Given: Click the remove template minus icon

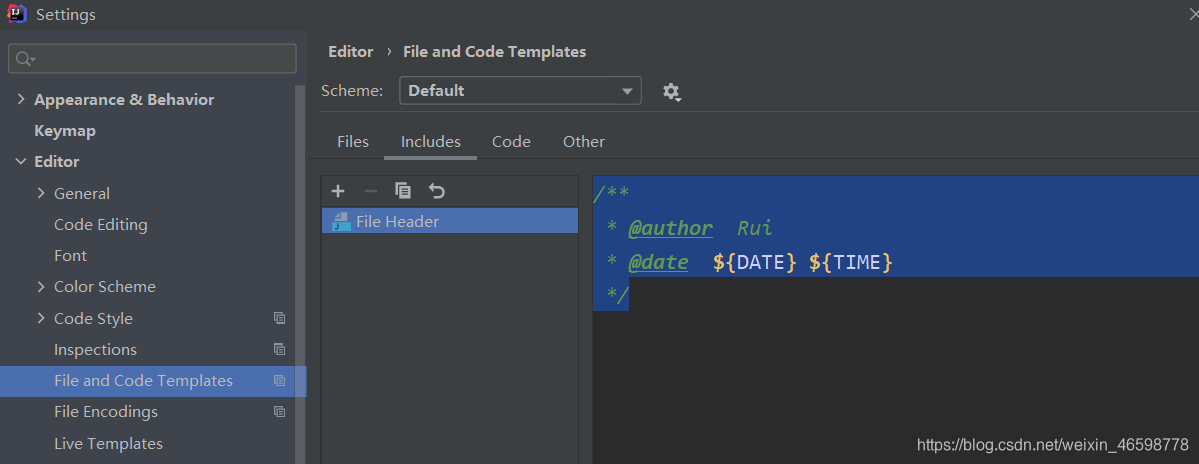Looking at the screenshot, I should 371,191.
